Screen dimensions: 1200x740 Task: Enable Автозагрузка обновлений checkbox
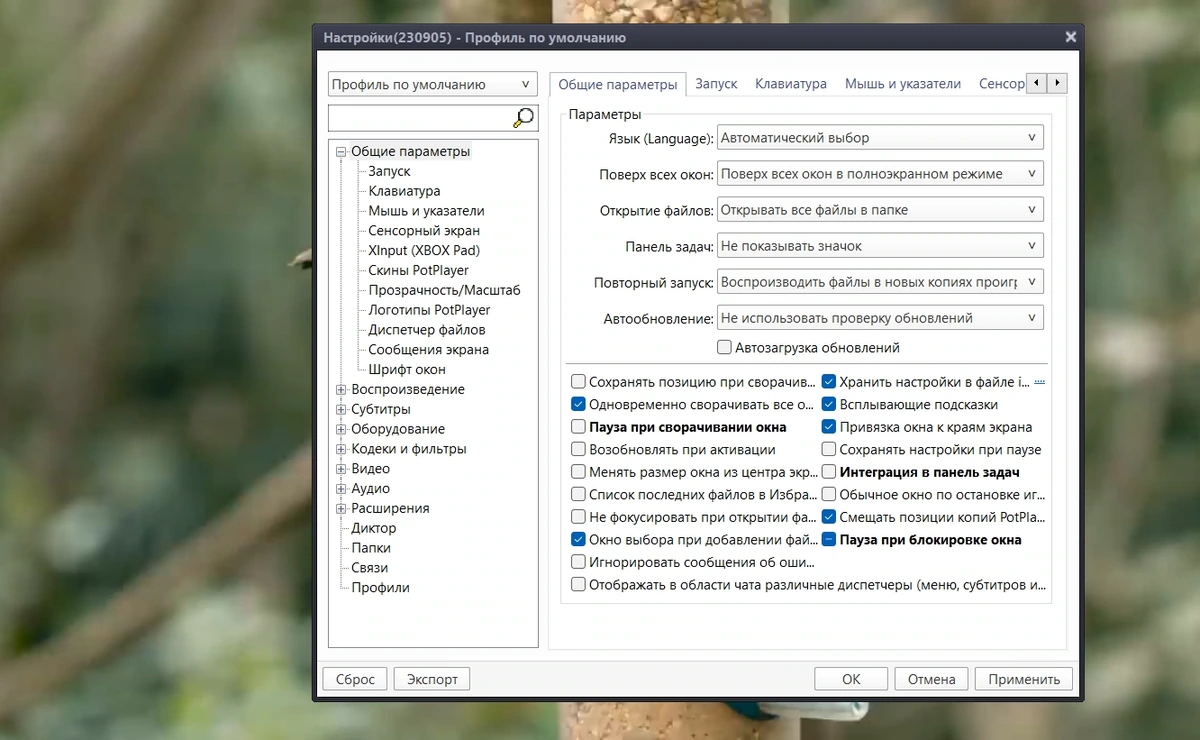[725, 348]
